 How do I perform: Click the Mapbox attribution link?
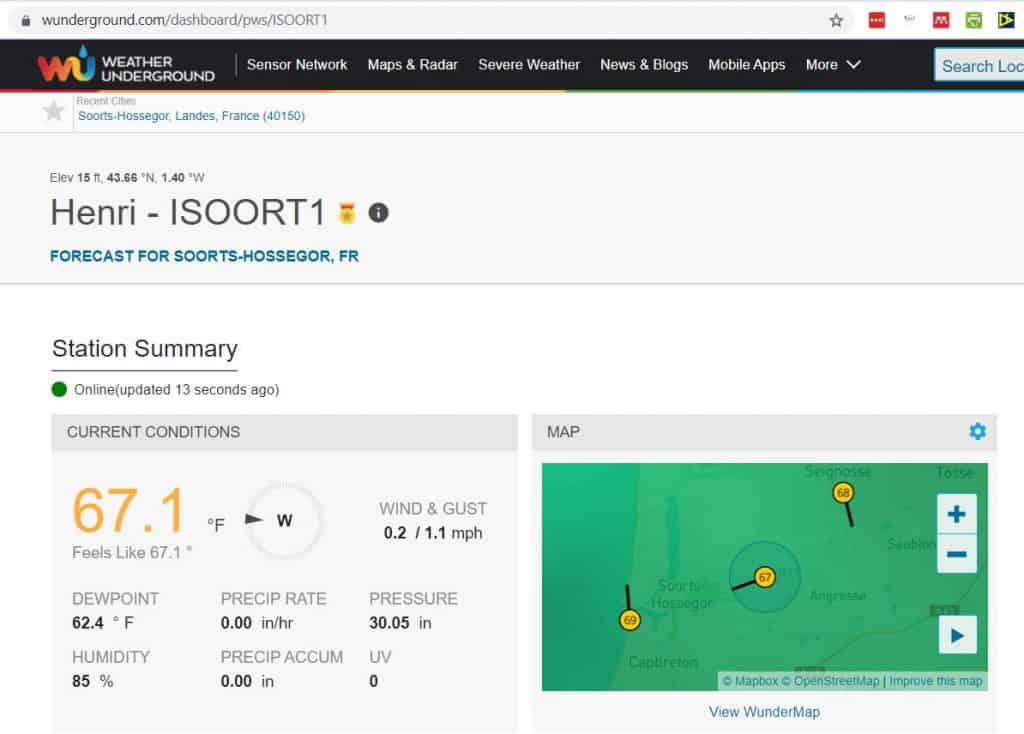tap(750, 681)
